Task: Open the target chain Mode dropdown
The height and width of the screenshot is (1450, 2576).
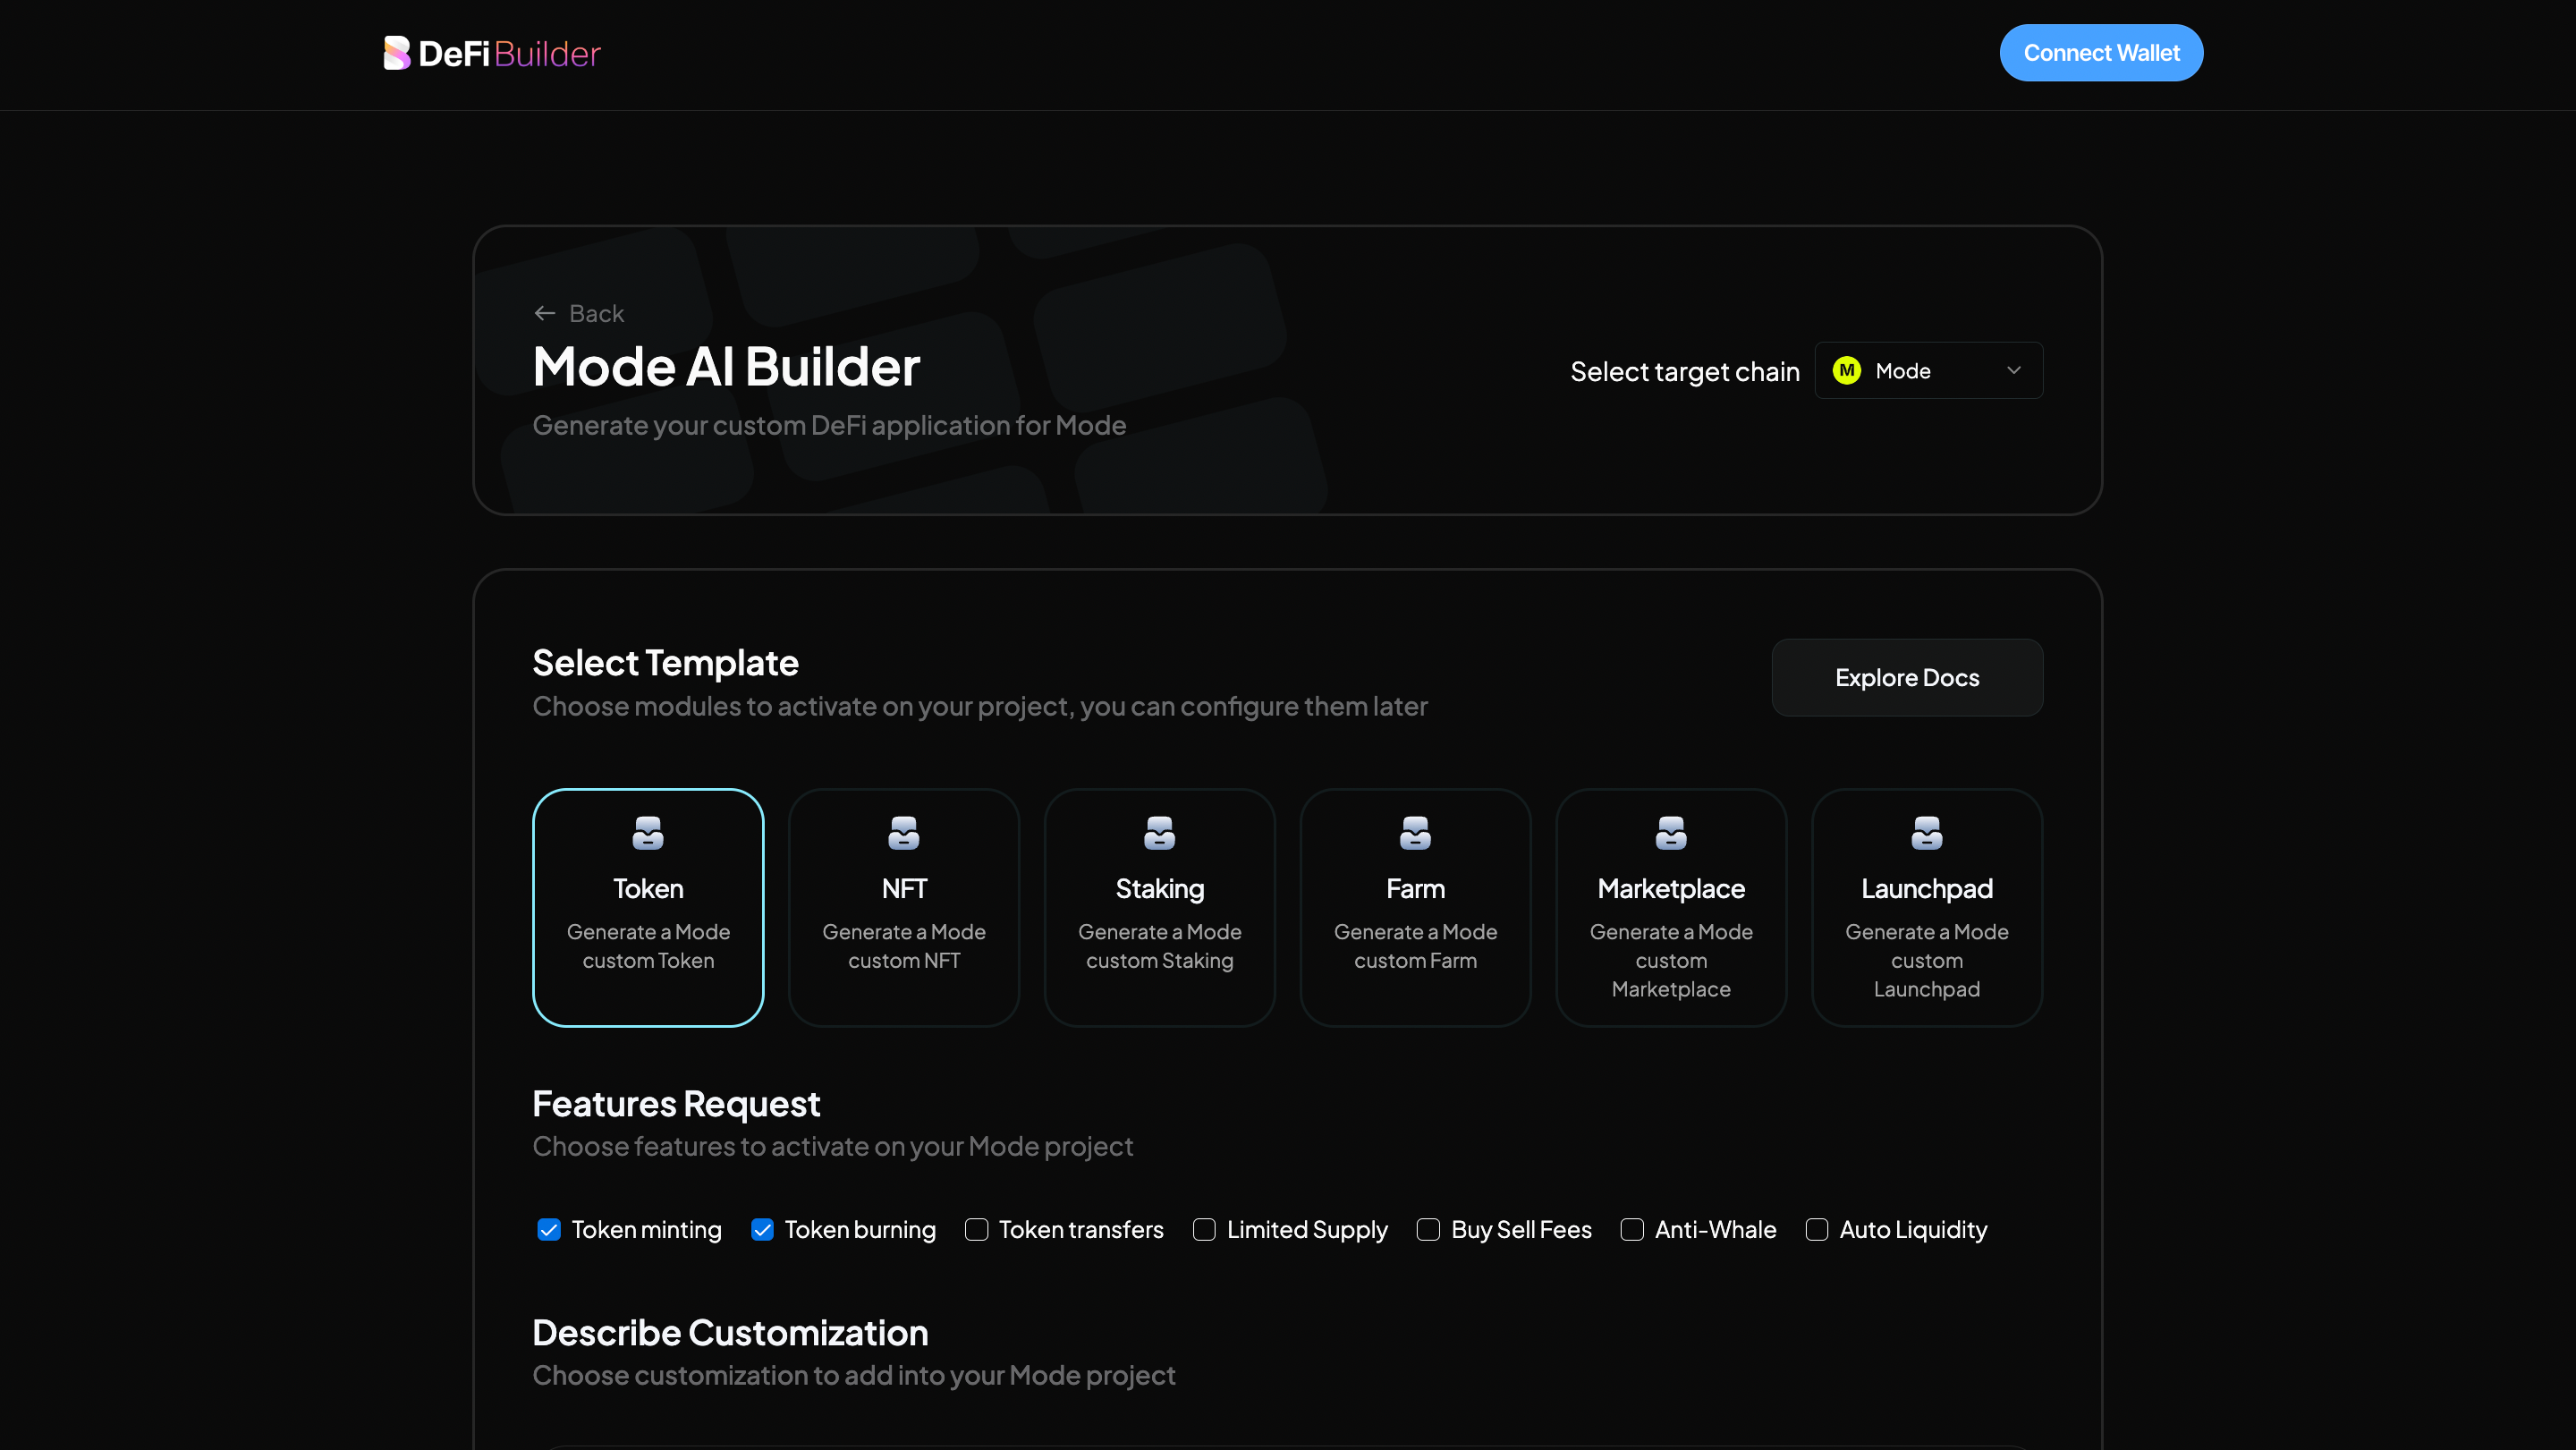Action: 1927,371
